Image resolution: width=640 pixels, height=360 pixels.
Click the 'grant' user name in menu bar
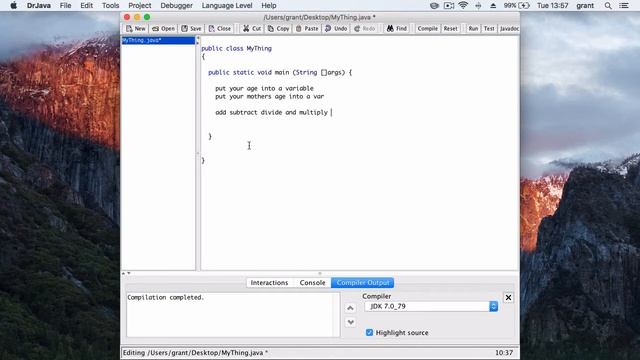point(585,5)
